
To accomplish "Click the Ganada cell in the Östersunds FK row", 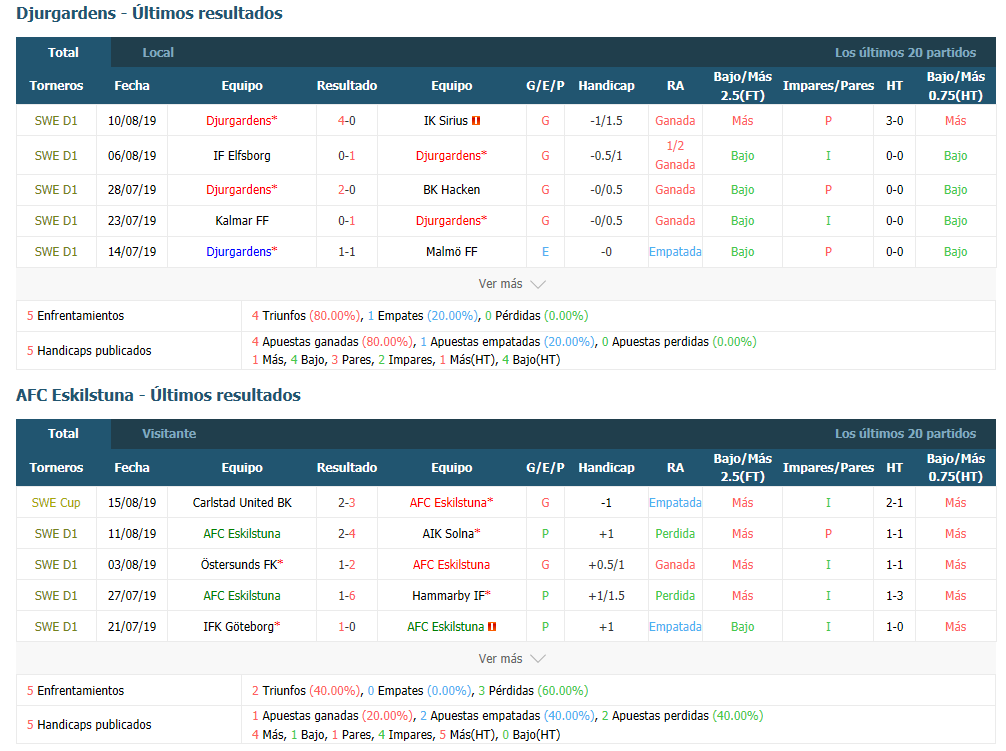I will (x=675, y=565).
